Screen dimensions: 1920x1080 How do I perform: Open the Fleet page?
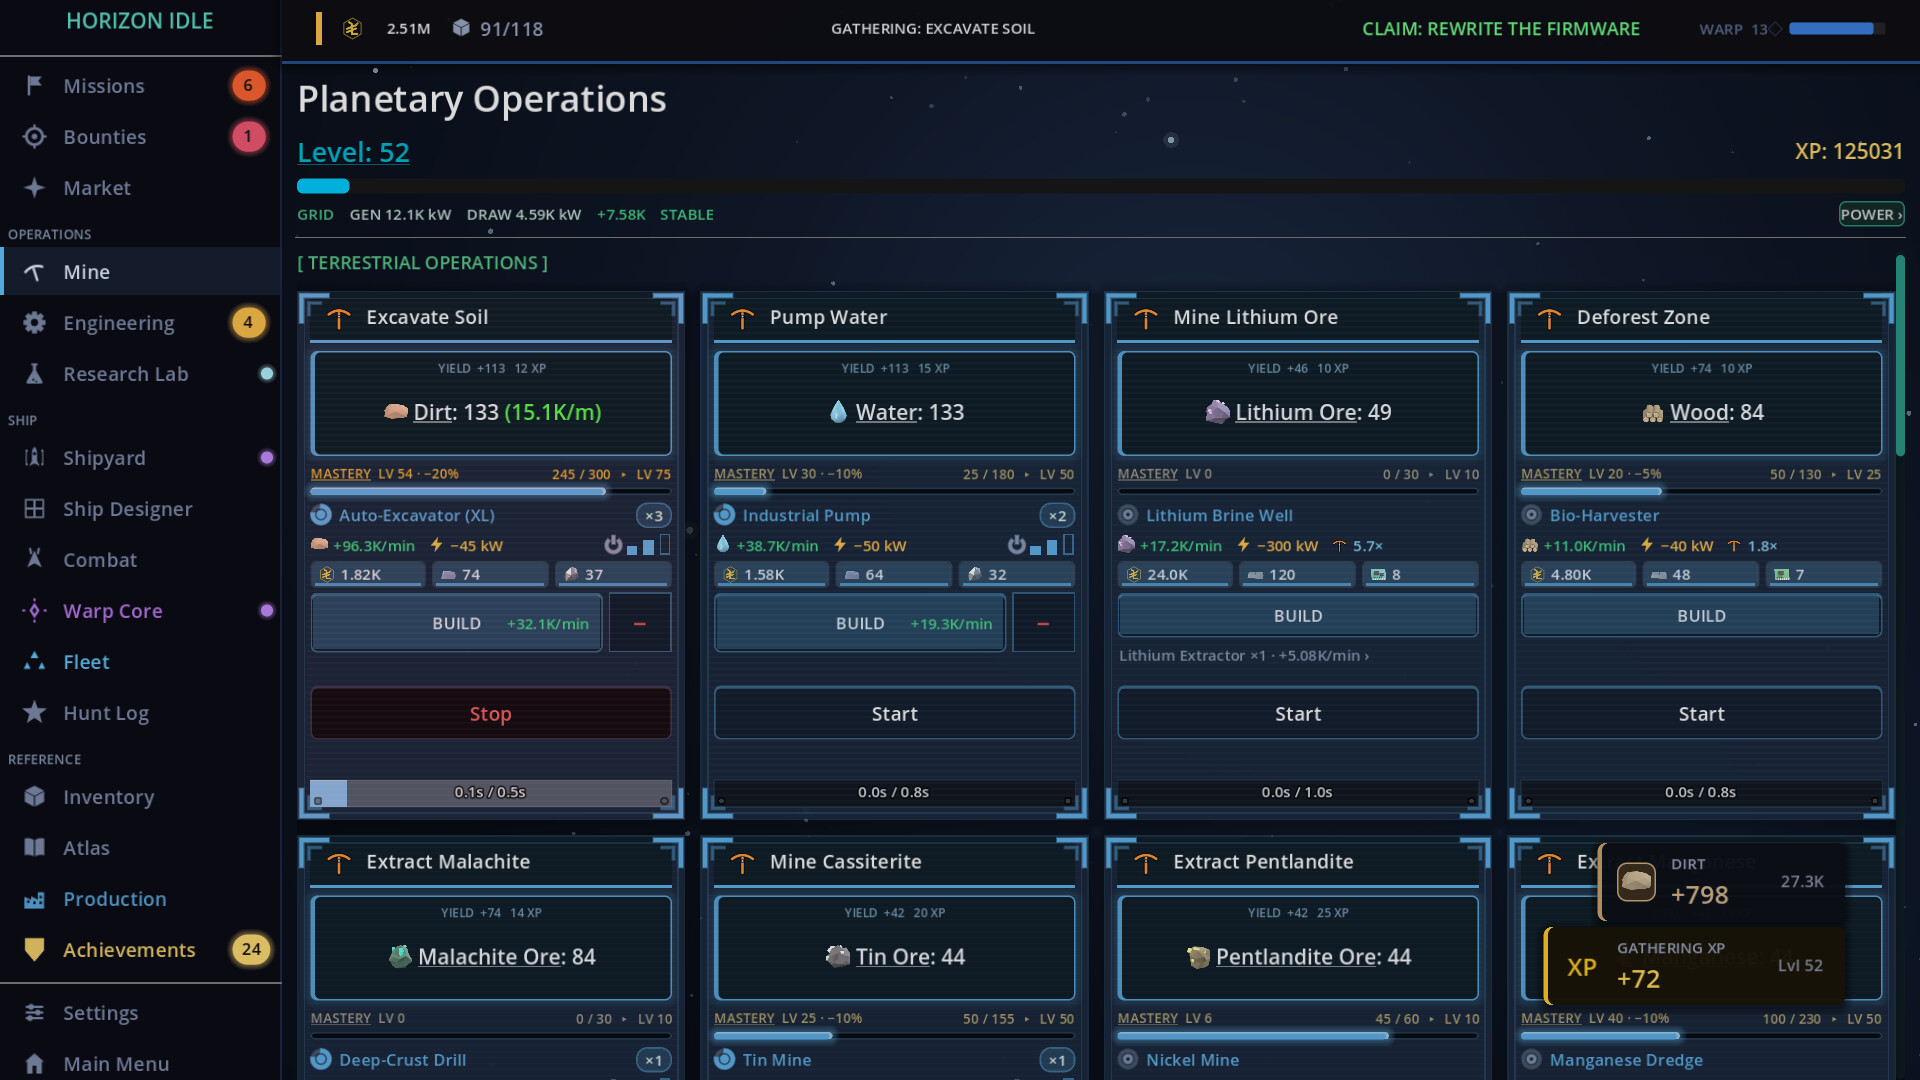click(x=140, y=662)
